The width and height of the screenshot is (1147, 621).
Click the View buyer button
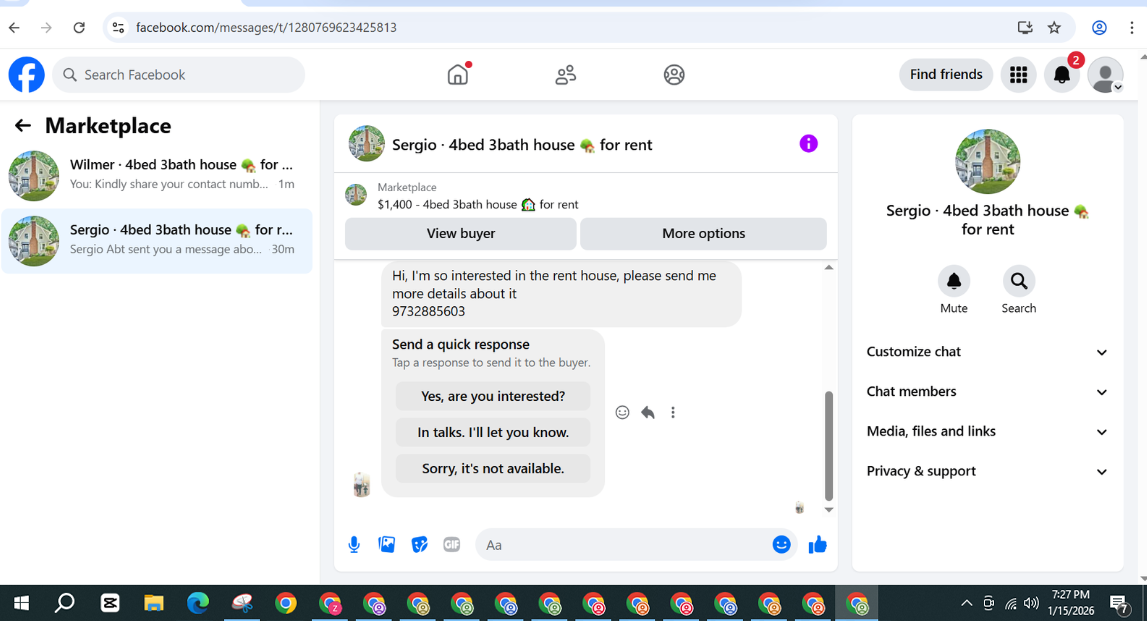point(461,233)
